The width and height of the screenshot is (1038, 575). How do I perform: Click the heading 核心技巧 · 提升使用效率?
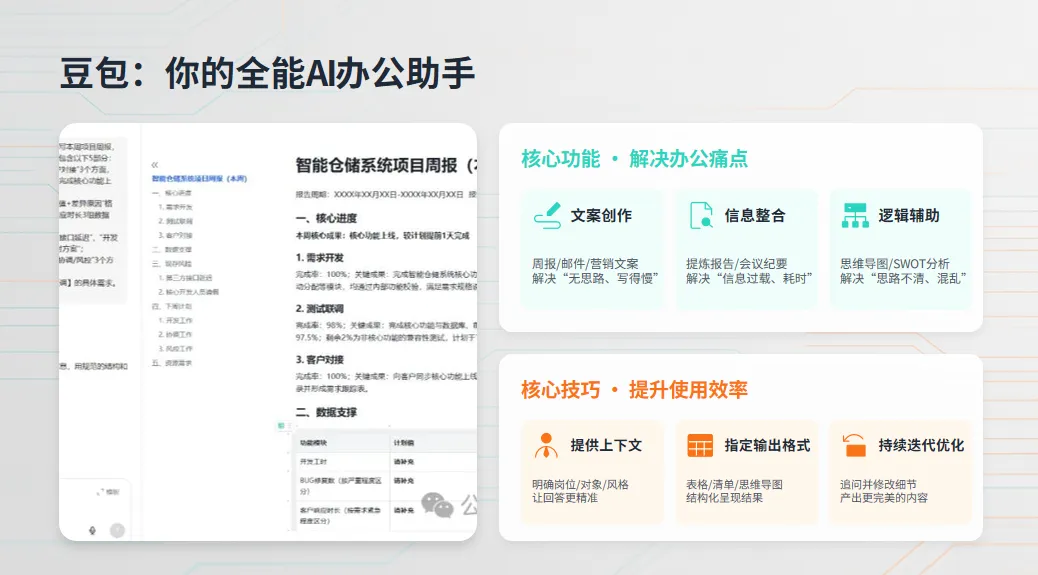(x=634, y=390)
